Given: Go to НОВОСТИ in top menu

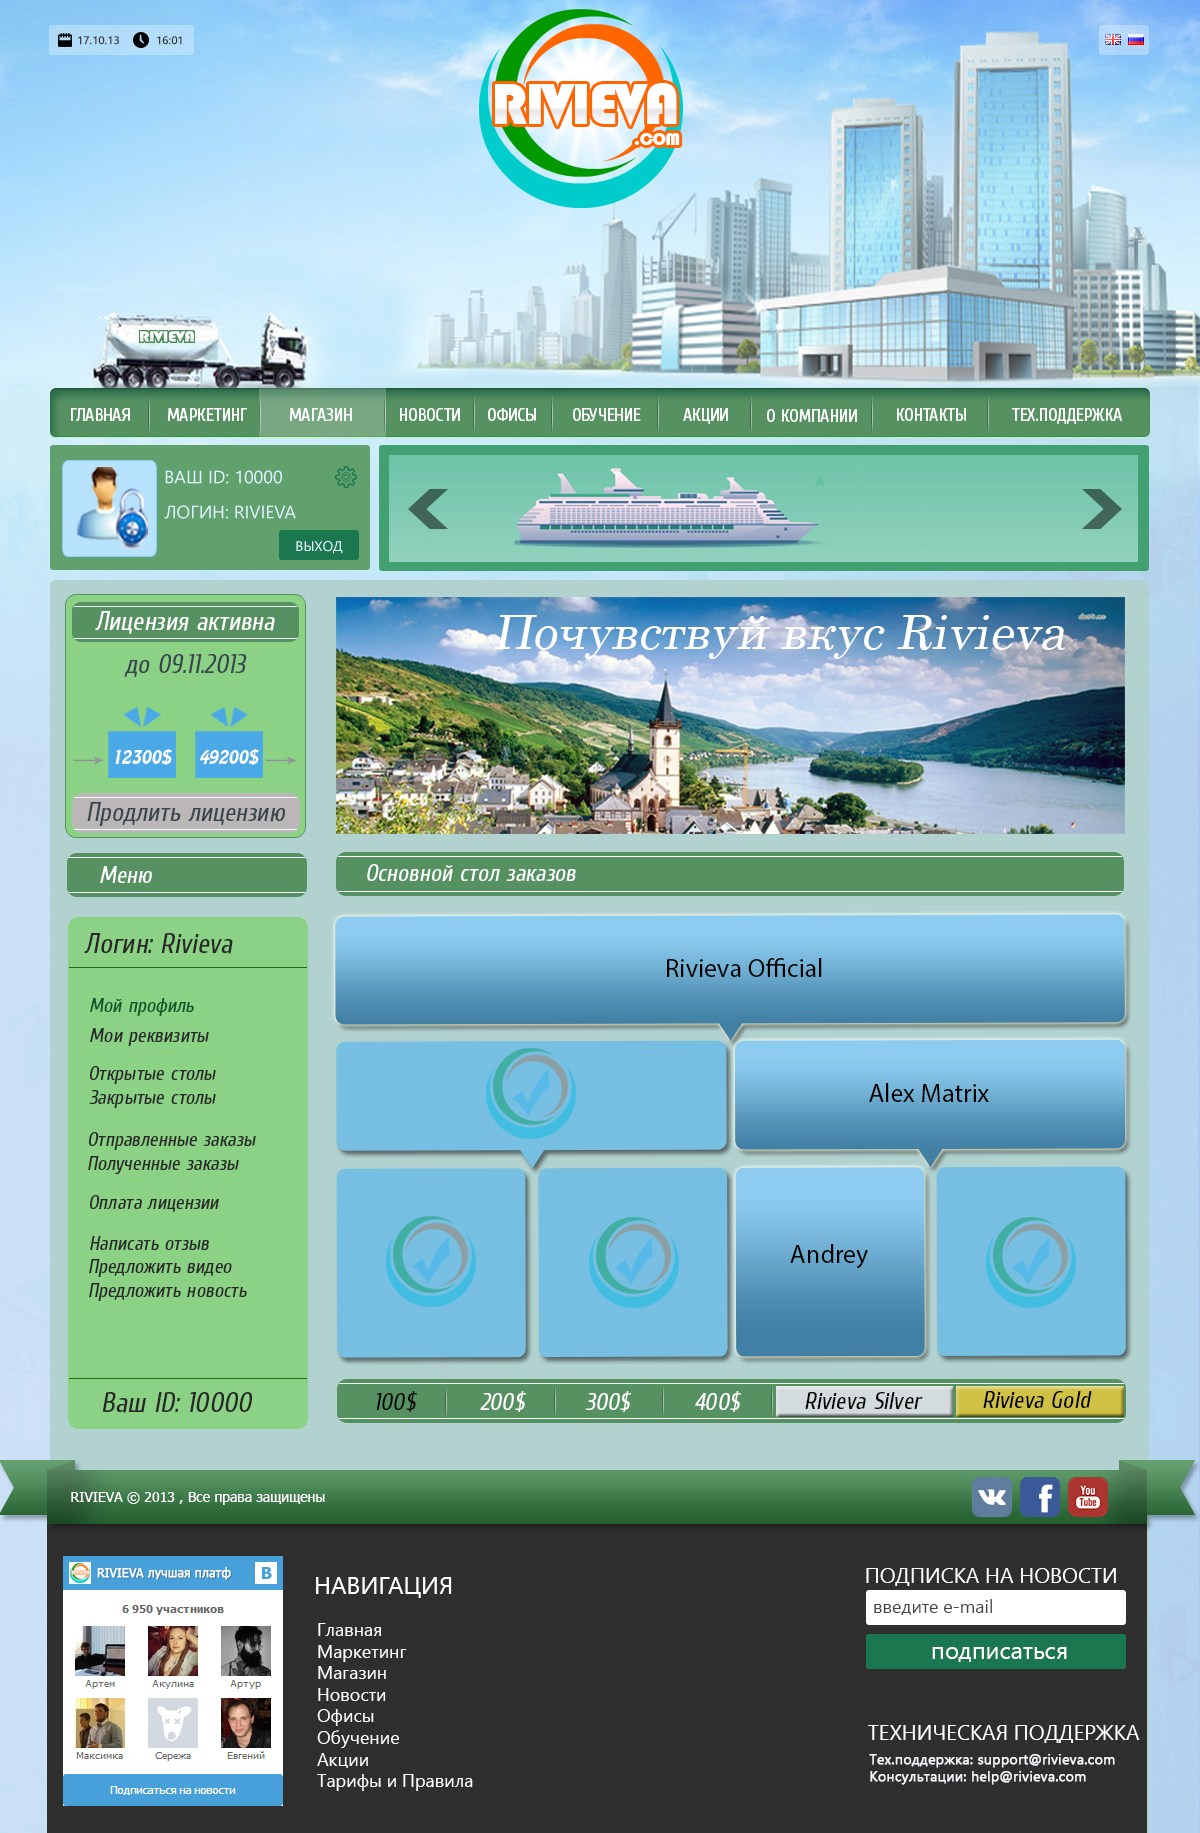Looking at the screenshot, I should (430, 414).
